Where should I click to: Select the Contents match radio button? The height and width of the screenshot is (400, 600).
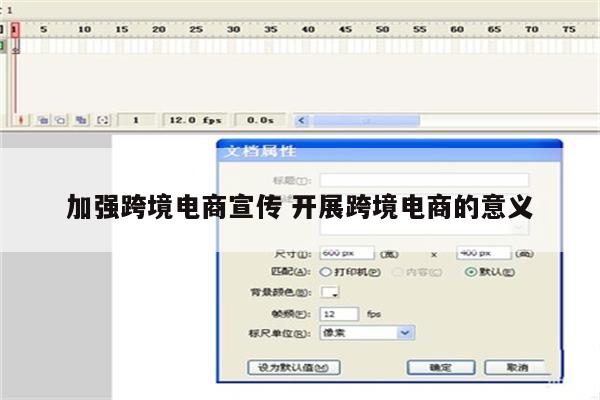[398, 272]
